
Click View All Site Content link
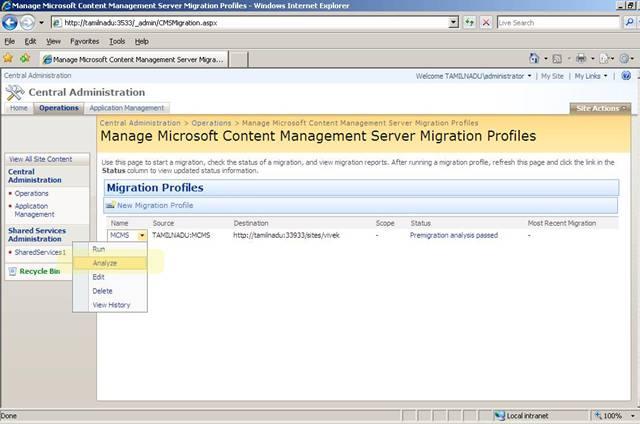[40, 159]
